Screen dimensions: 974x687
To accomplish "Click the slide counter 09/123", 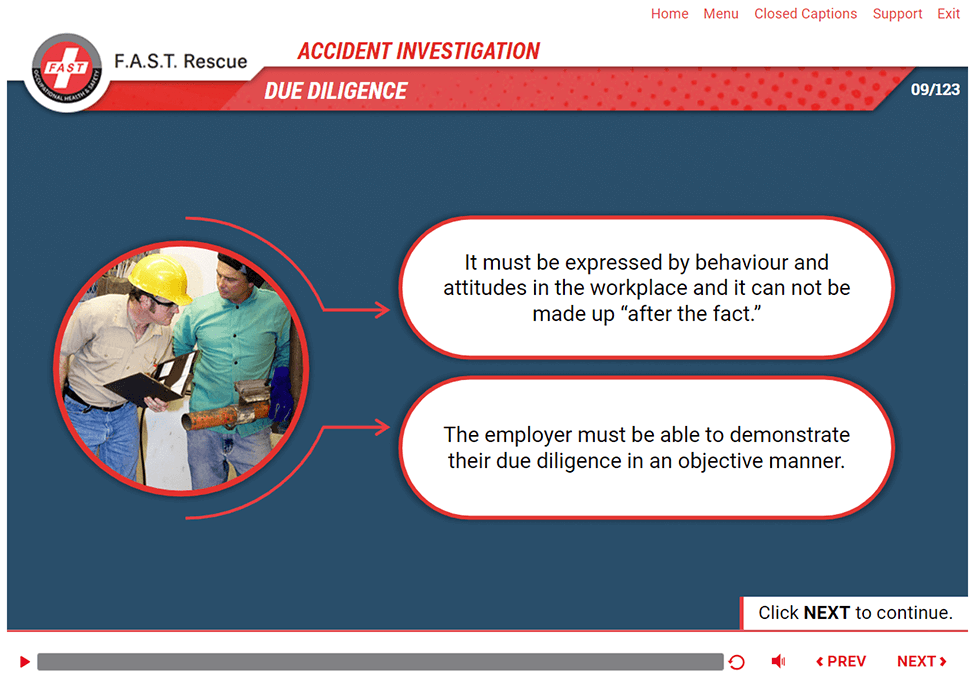I will (935, 89).
